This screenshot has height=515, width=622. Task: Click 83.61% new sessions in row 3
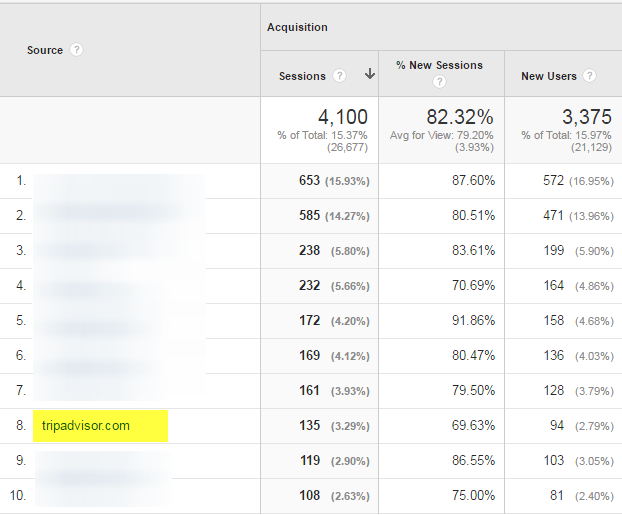click(x=473, y=250)
